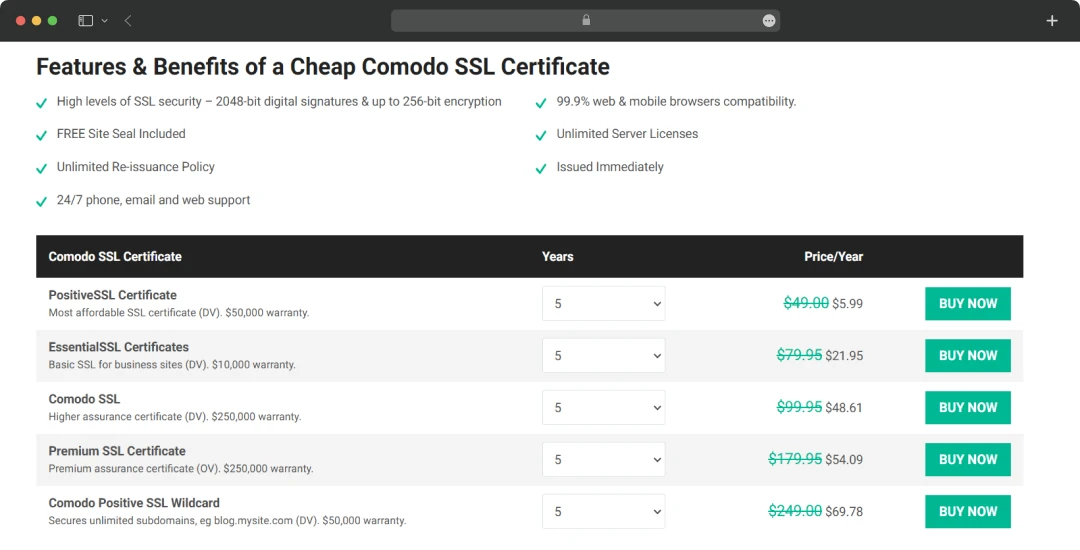Toggle the browser sidebar icon
1080x550 pixels.
coord(85,21)
